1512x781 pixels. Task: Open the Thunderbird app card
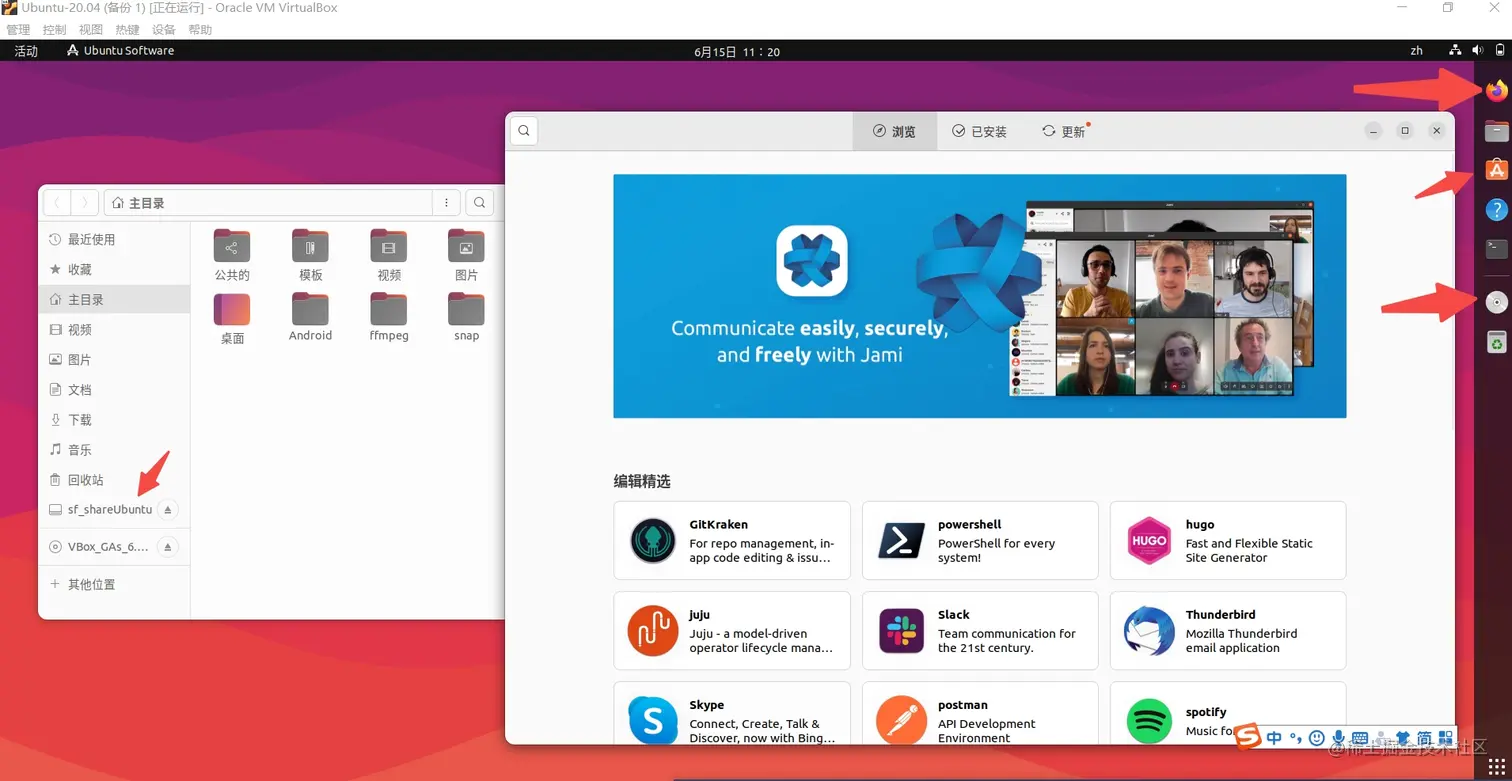(1228, 630)
